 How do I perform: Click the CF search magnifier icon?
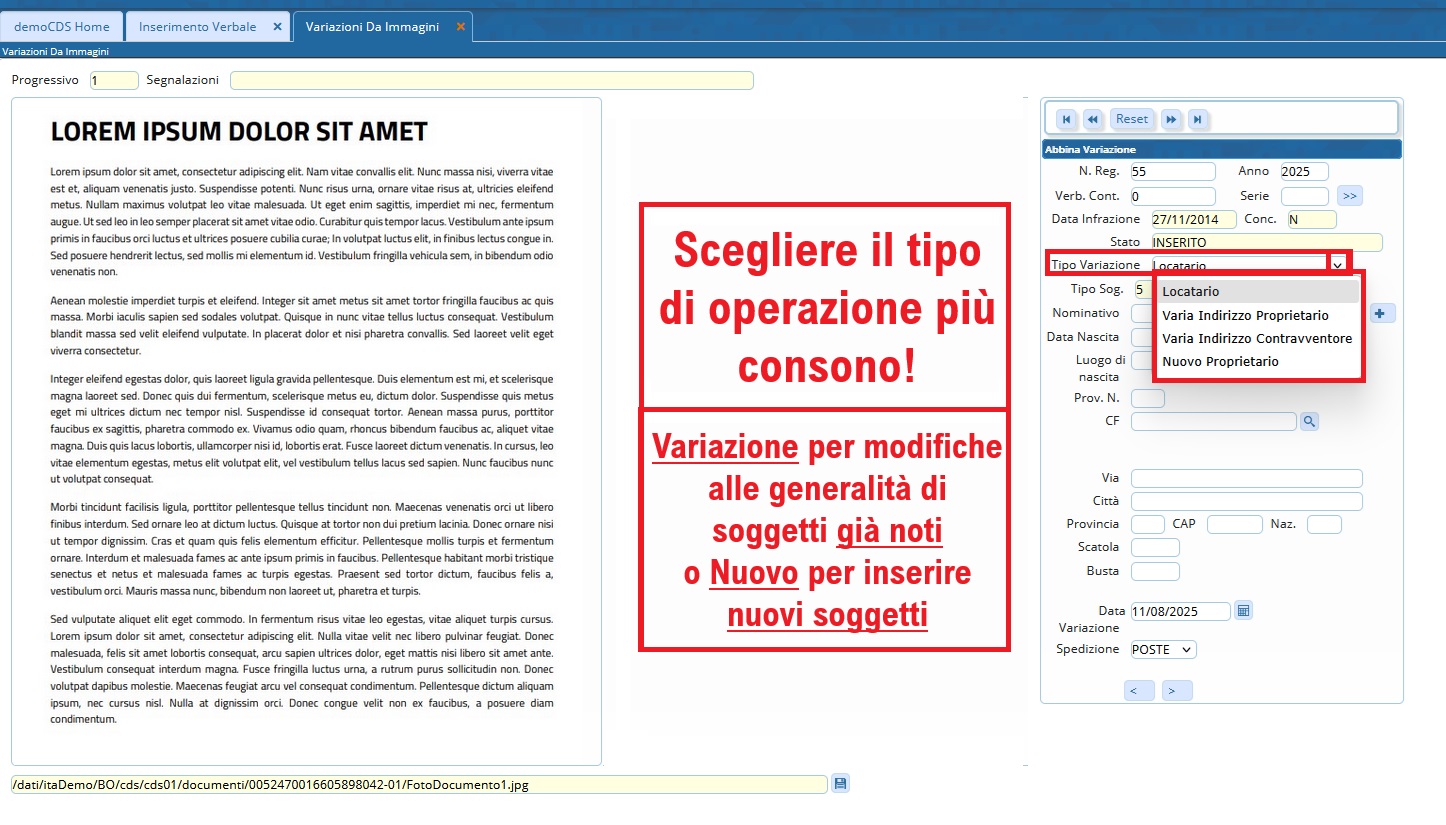click(1309, 422)
